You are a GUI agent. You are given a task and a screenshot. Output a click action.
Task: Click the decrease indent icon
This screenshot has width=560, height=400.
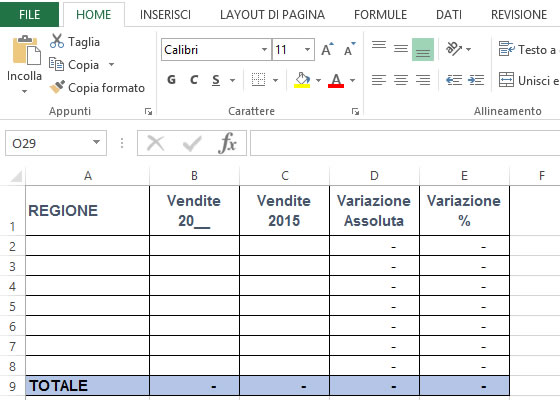[x=454, y=80]
